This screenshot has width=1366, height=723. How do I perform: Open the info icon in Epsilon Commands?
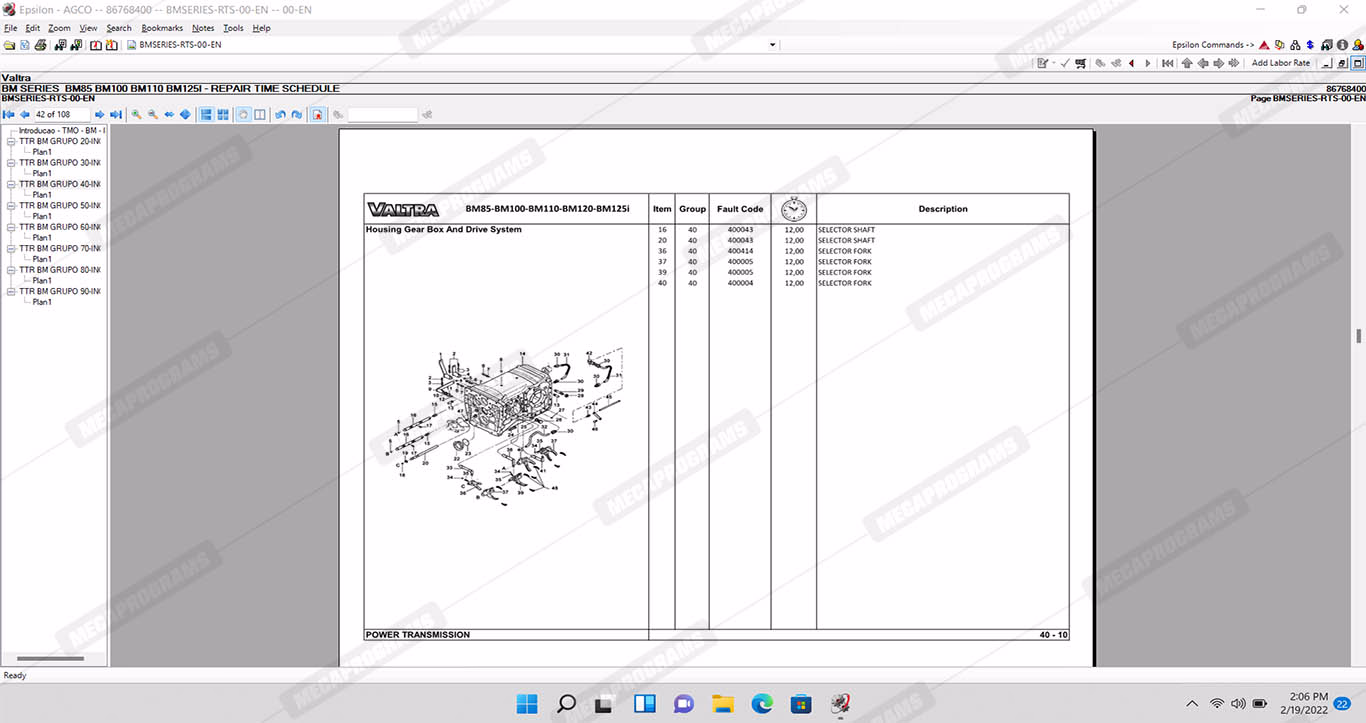1342,45
